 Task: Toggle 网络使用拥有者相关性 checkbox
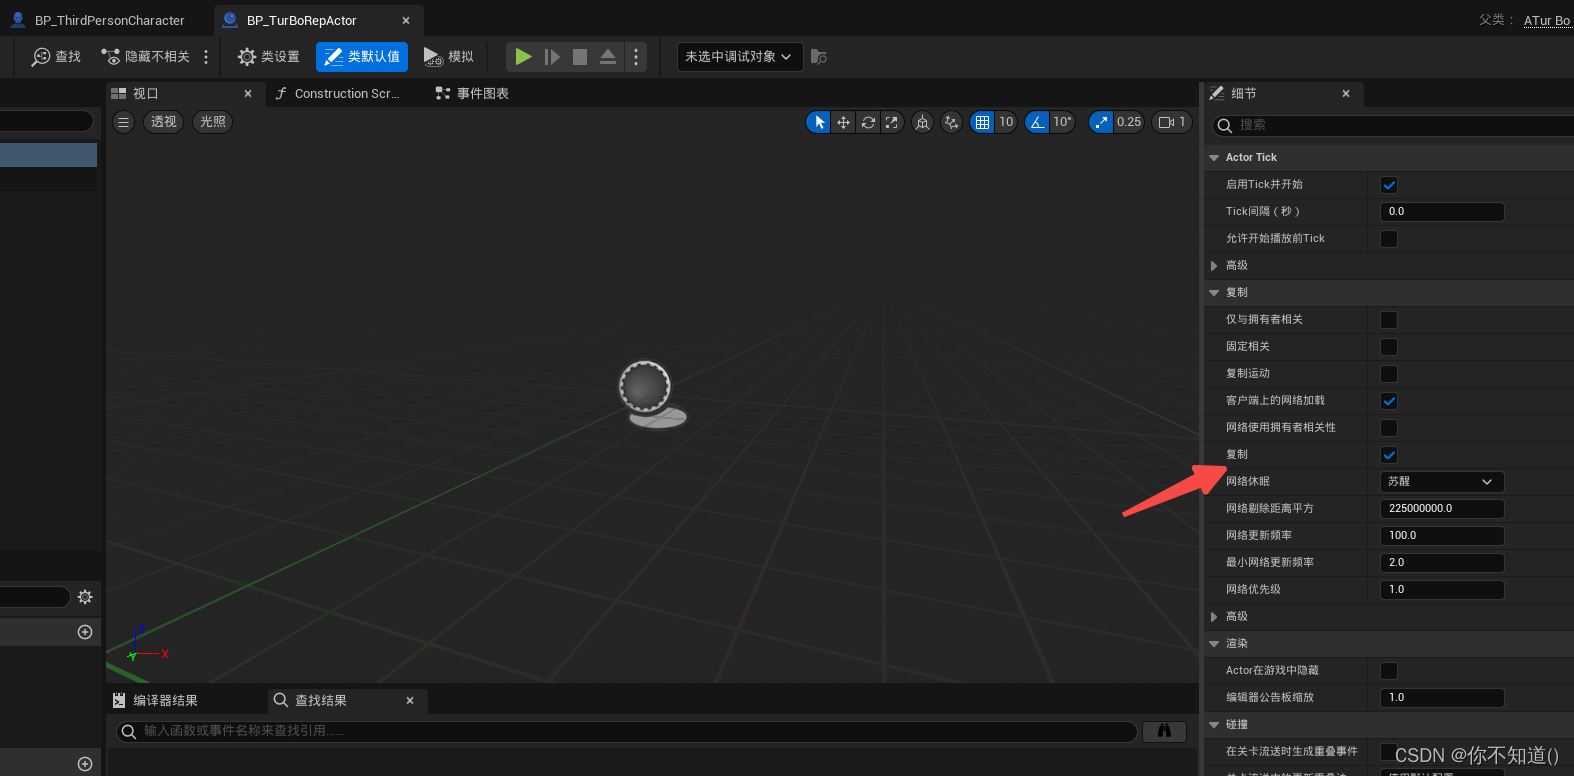coord(1389,428)
